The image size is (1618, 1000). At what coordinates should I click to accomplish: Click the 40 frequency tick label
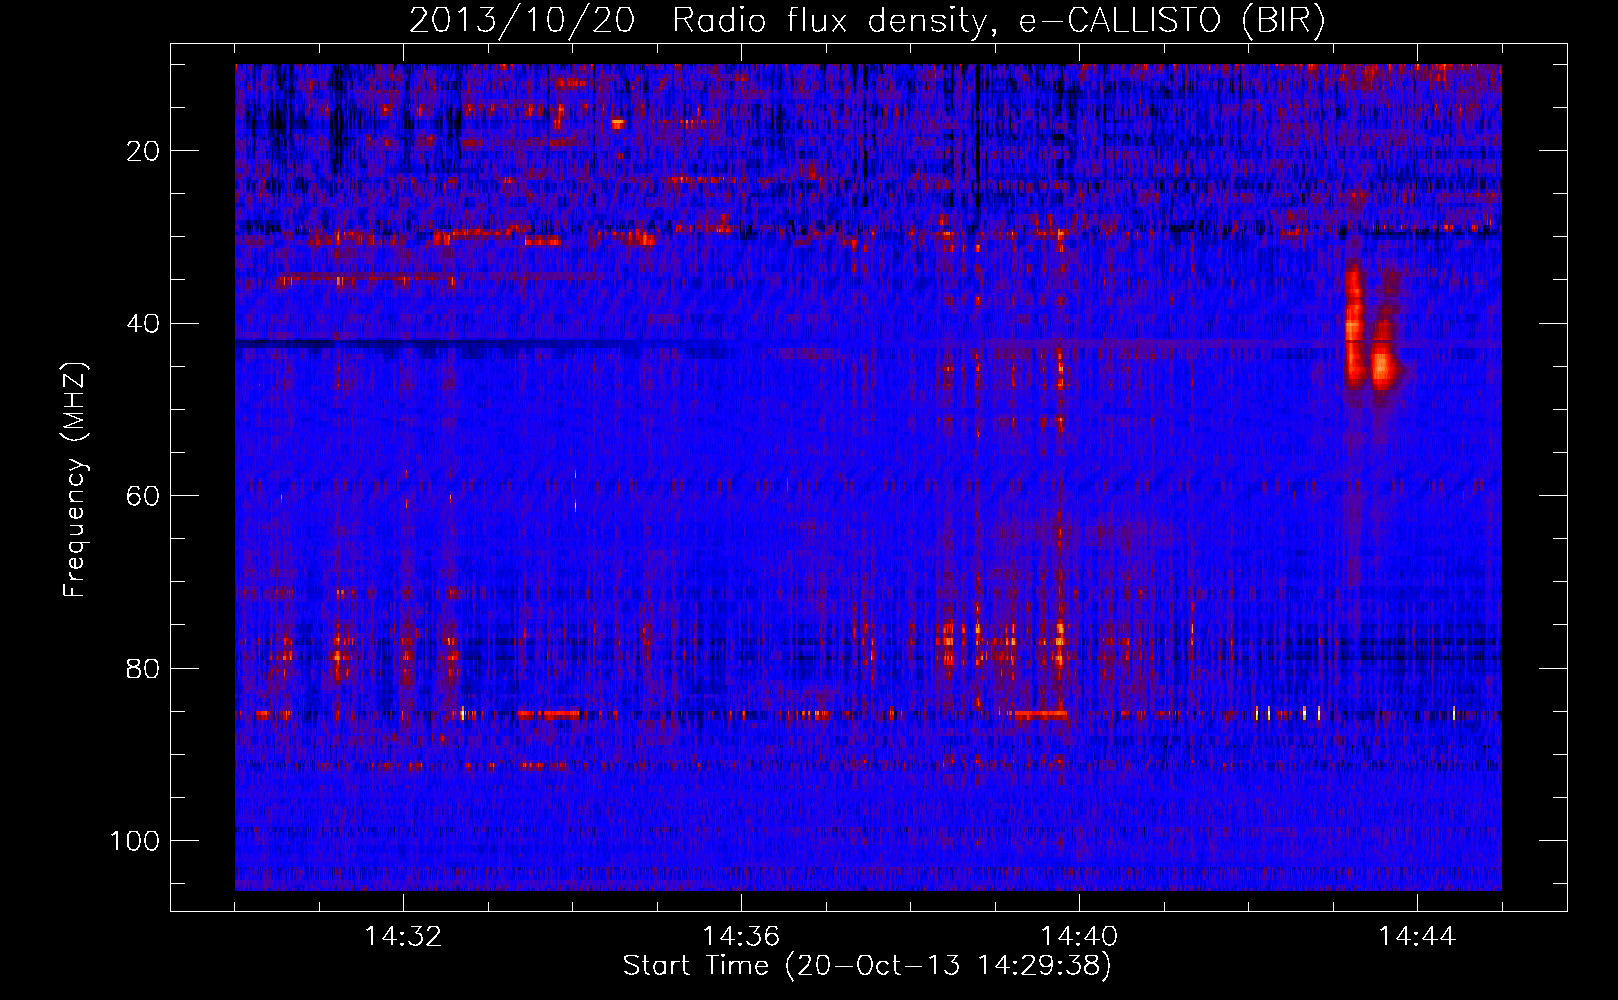[143, 324]
